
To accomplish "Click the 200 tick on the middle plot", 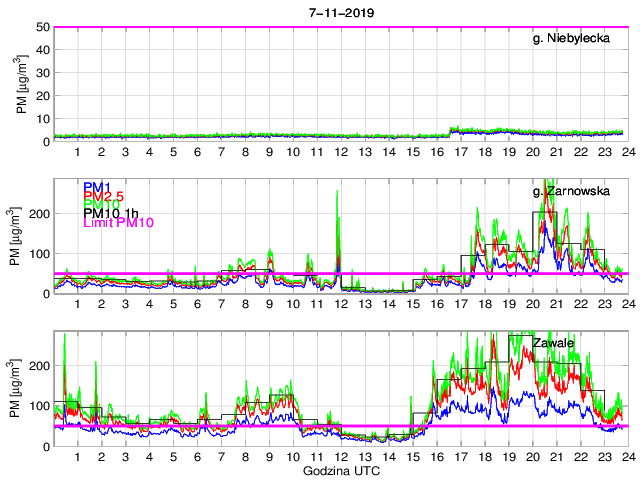I will (x=40, y=213).
